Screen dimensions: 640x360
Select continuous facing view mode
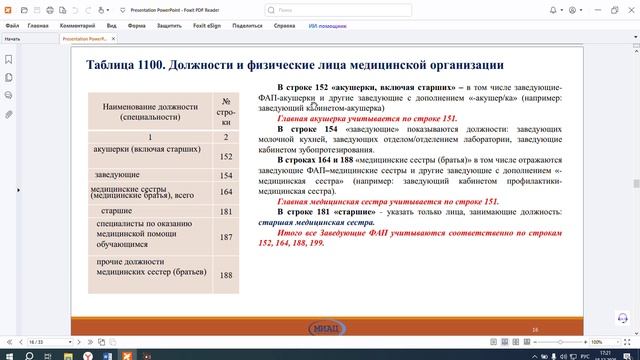click(527, 342)
